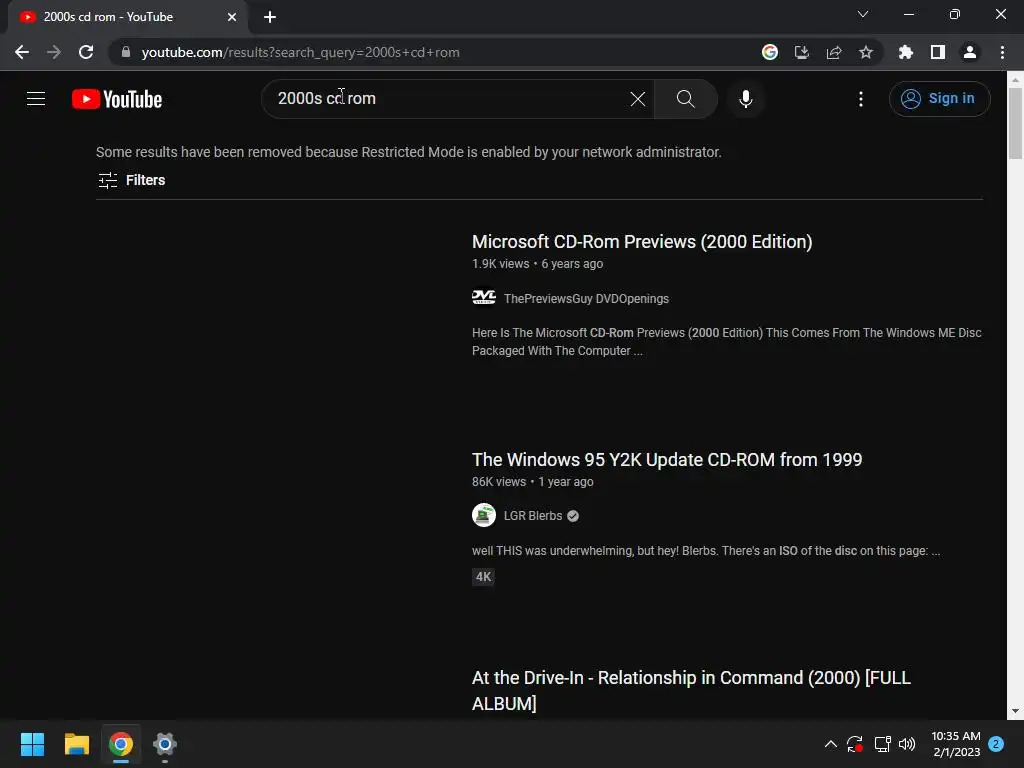The height and width of the screenshot is (768, 1024).
Task: Click the '1.9K views • 6 years ago' text
Action: tap(537, 264)
